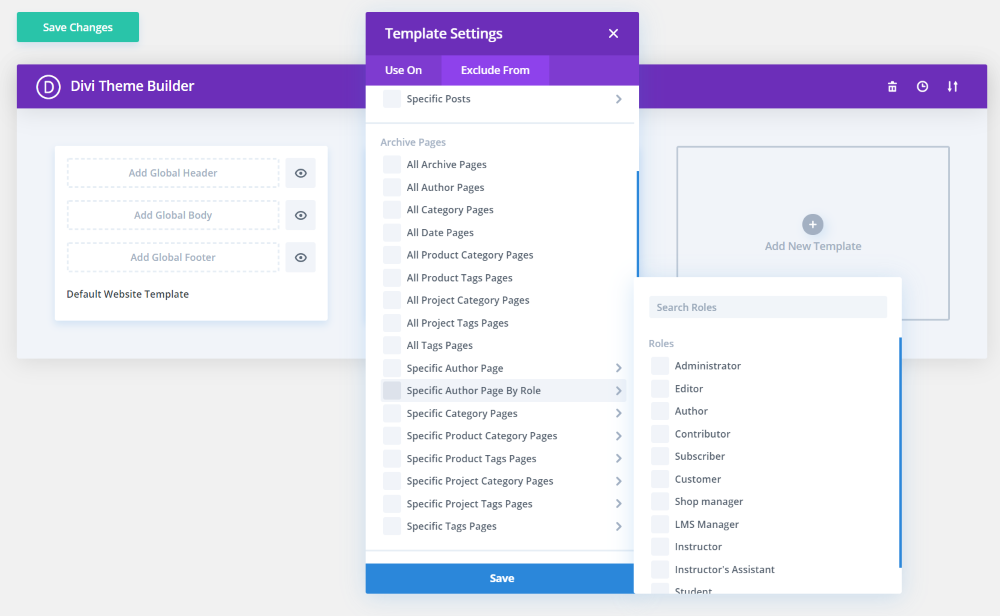The image size is (1000, 616).
Task: Check the Shop manager role checkbox
Action: coord(660,502)
